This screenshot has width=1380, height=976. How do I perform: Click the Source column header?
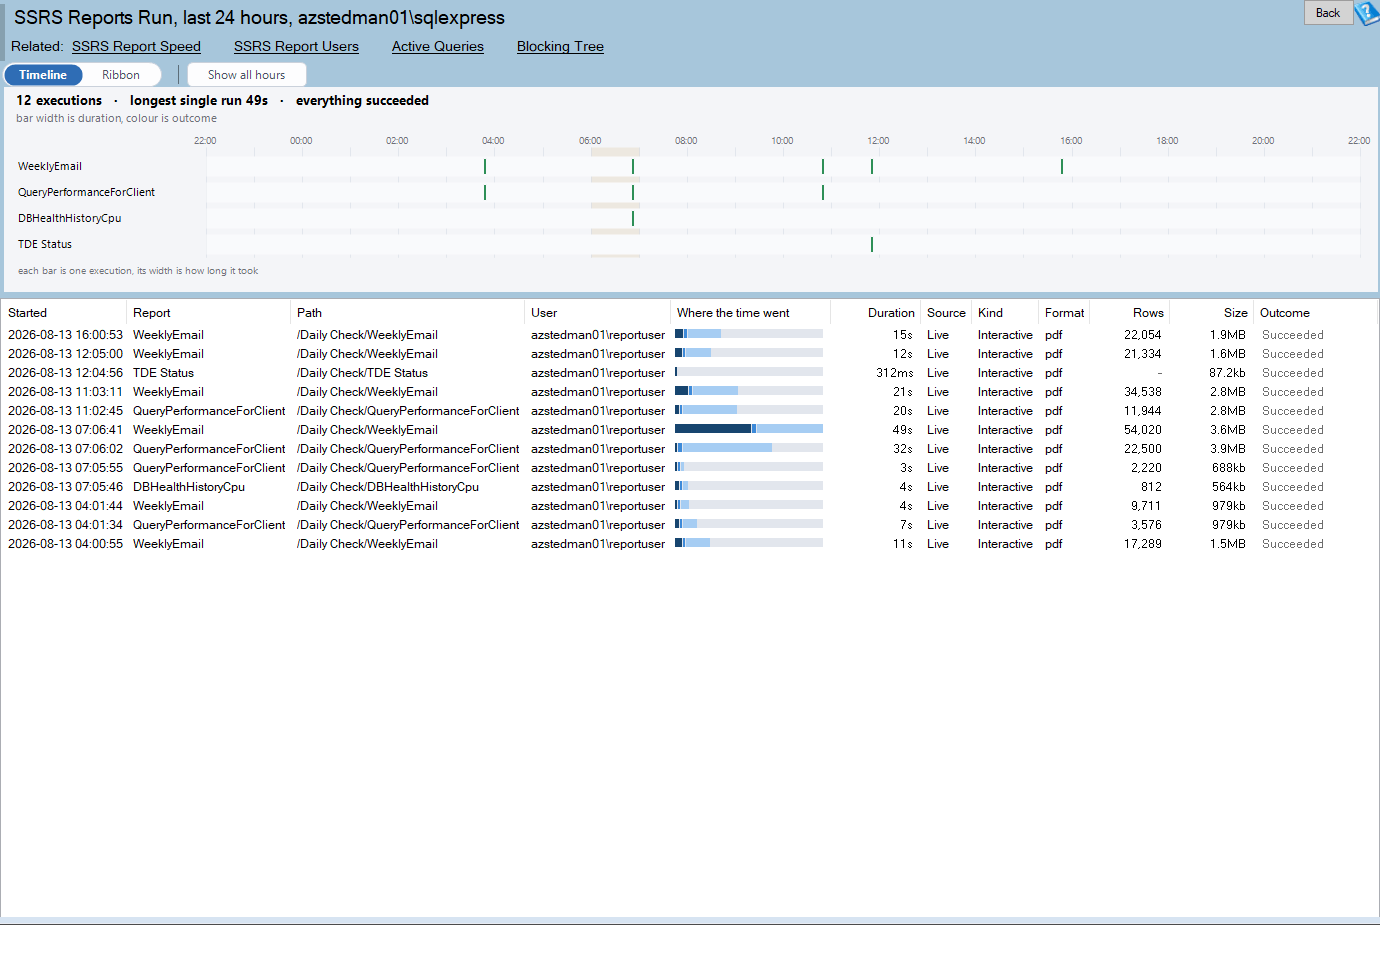point(946,313)
